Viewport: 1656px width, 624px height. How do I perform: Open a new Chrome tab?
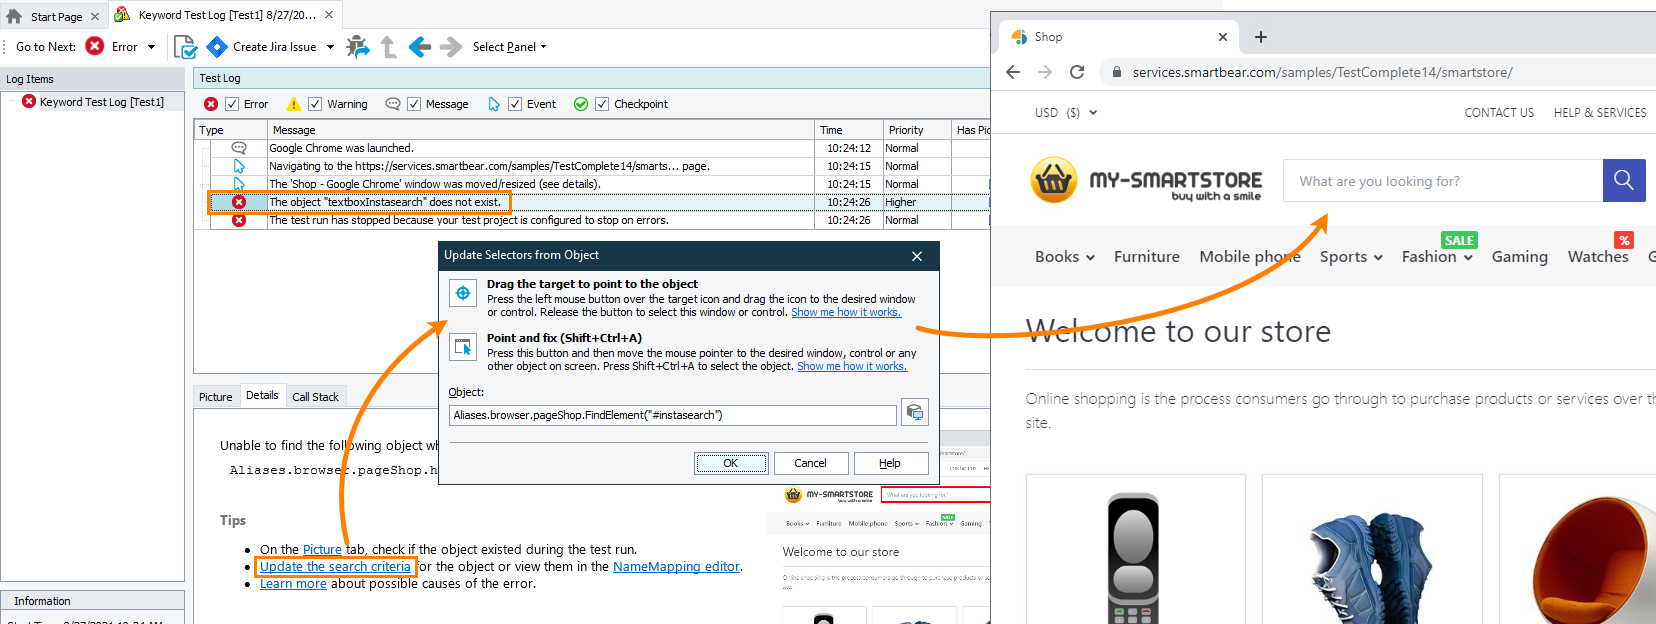[1261, 37]
